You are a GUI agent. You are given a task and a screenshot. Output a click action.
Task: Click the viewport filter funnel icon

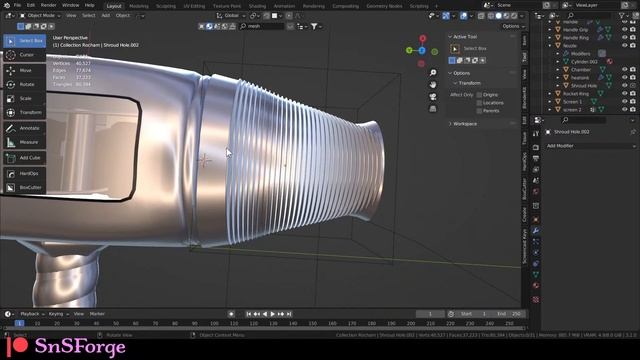(x=314, y=27)
